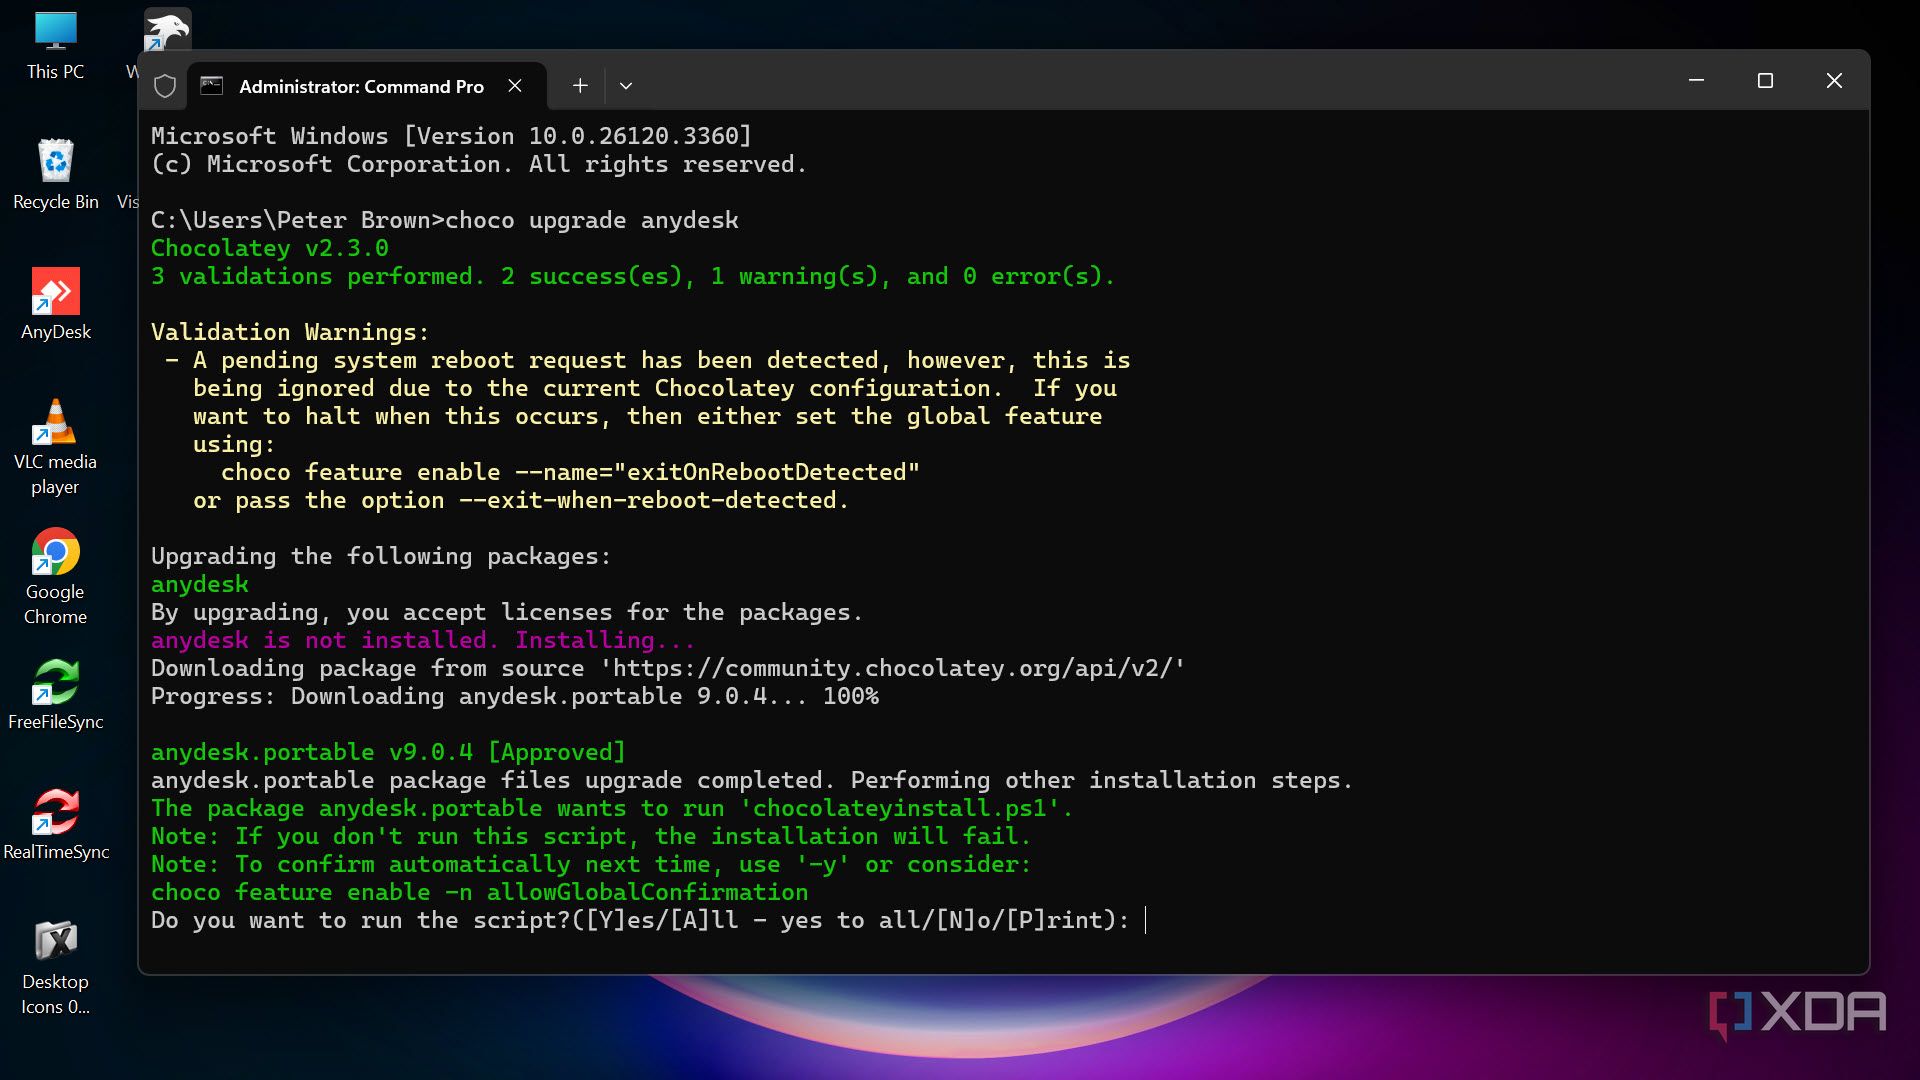Click the empty title bar area
The height and width of the screenshot is (1080, 1920).
[x=1150, y=82]
